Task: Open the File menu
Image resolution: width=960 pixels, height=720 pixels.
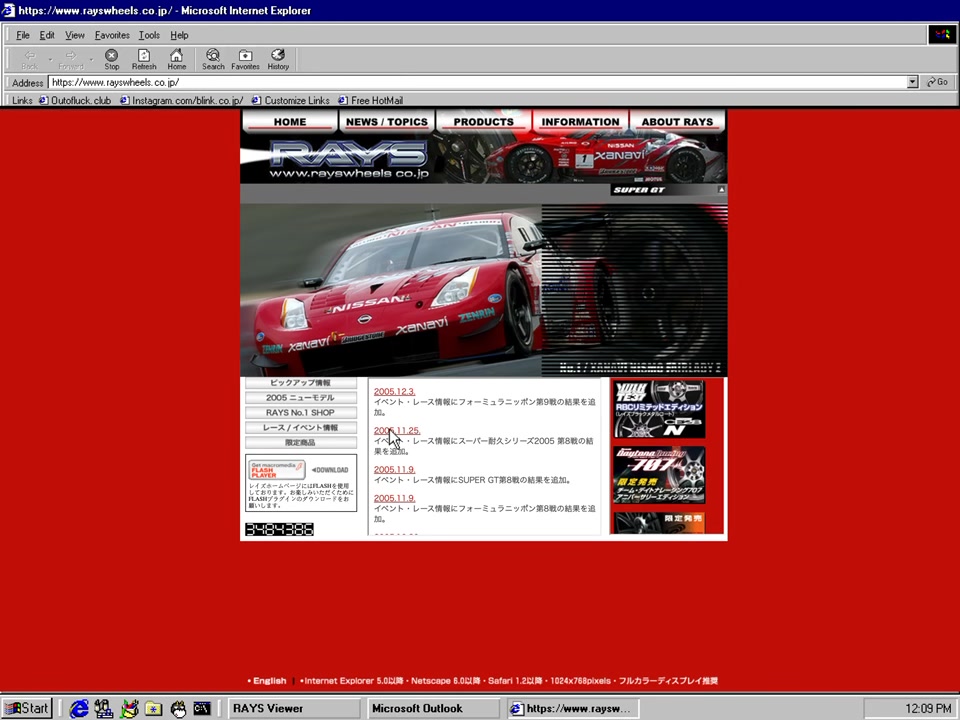Action: coord(23,35)
